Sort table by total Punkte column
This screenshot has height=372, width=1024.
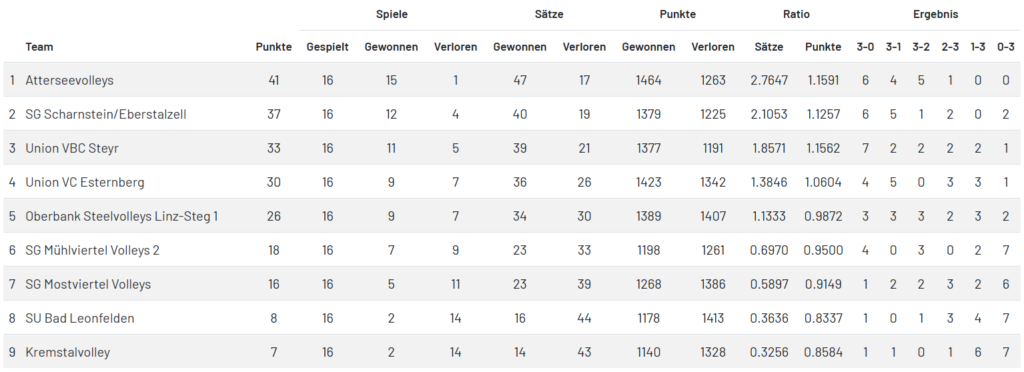[274, 47]
